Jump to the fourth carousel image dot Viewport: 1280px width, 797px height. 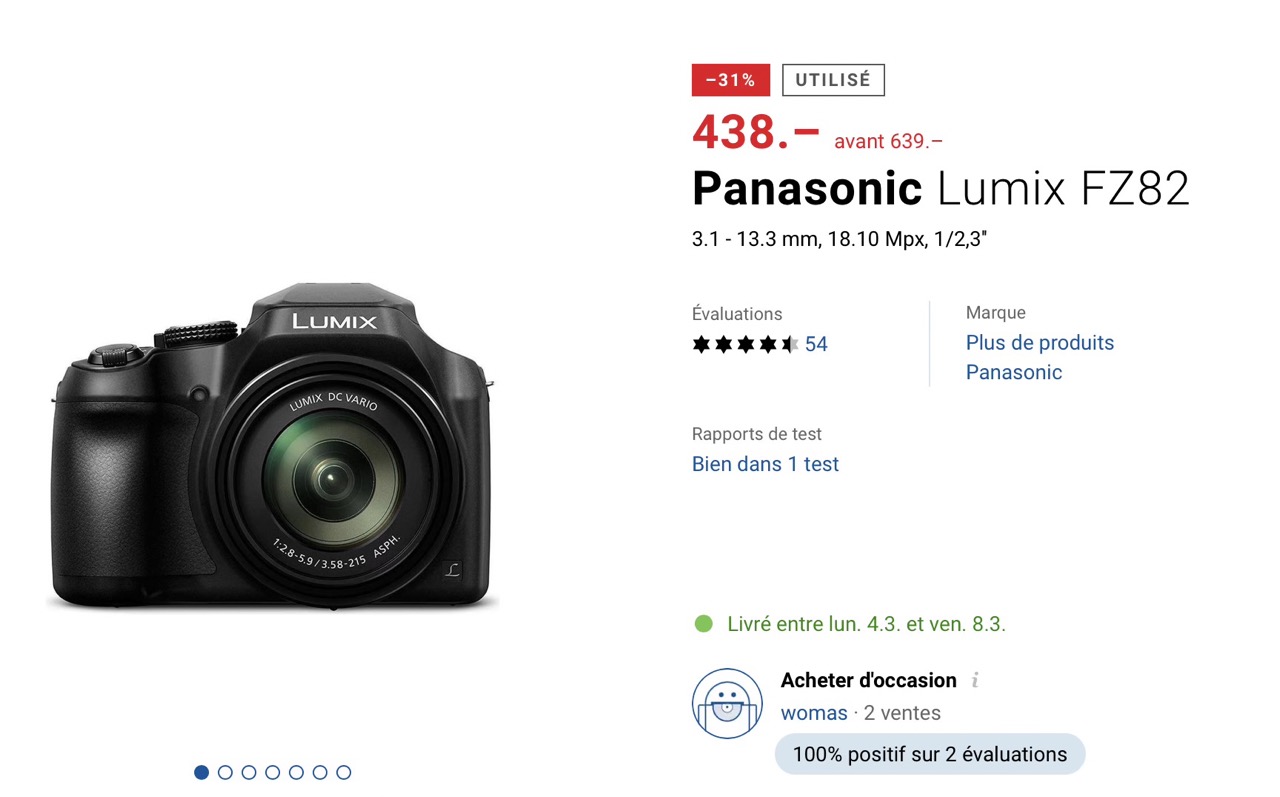tap(273, 772)
